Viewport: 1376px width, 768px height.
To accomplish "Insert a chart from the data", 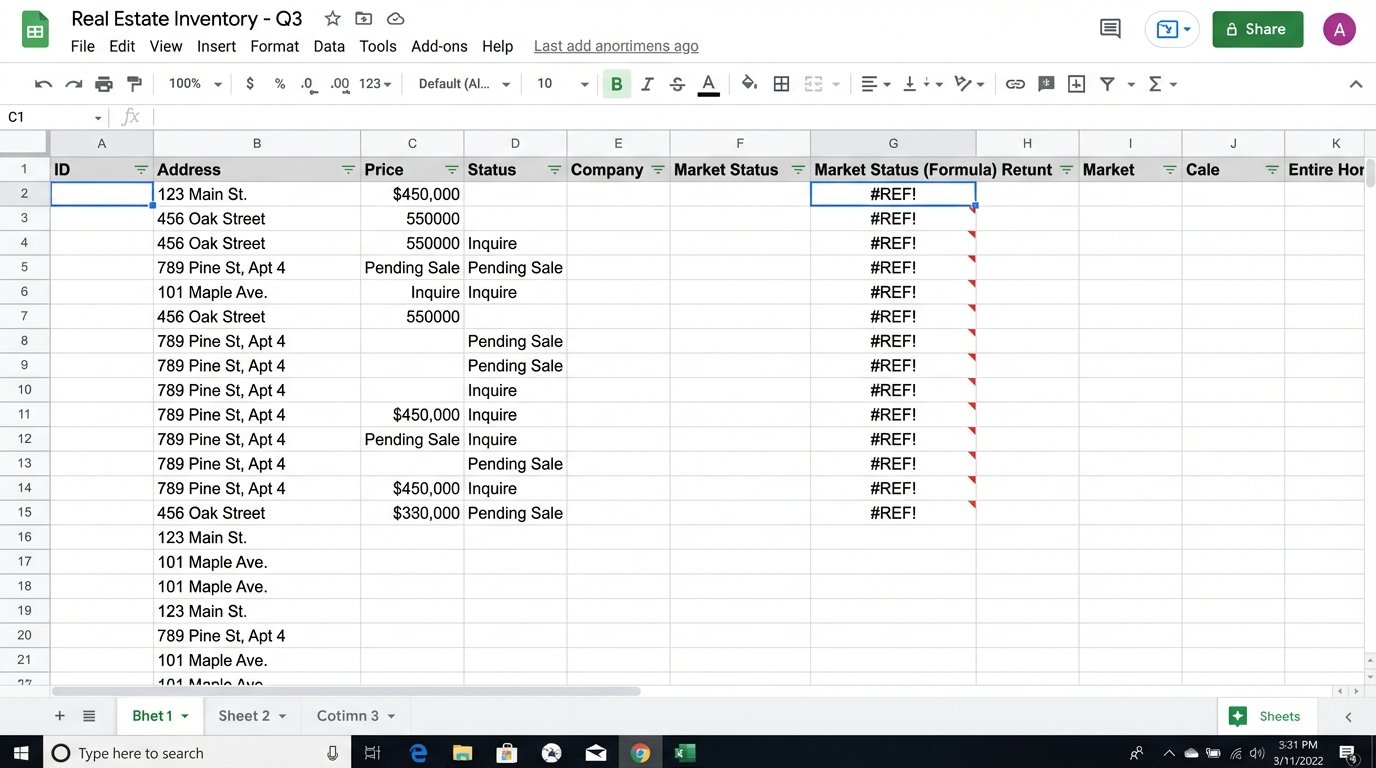I will pyautogui.click(x=1076, y=83).
